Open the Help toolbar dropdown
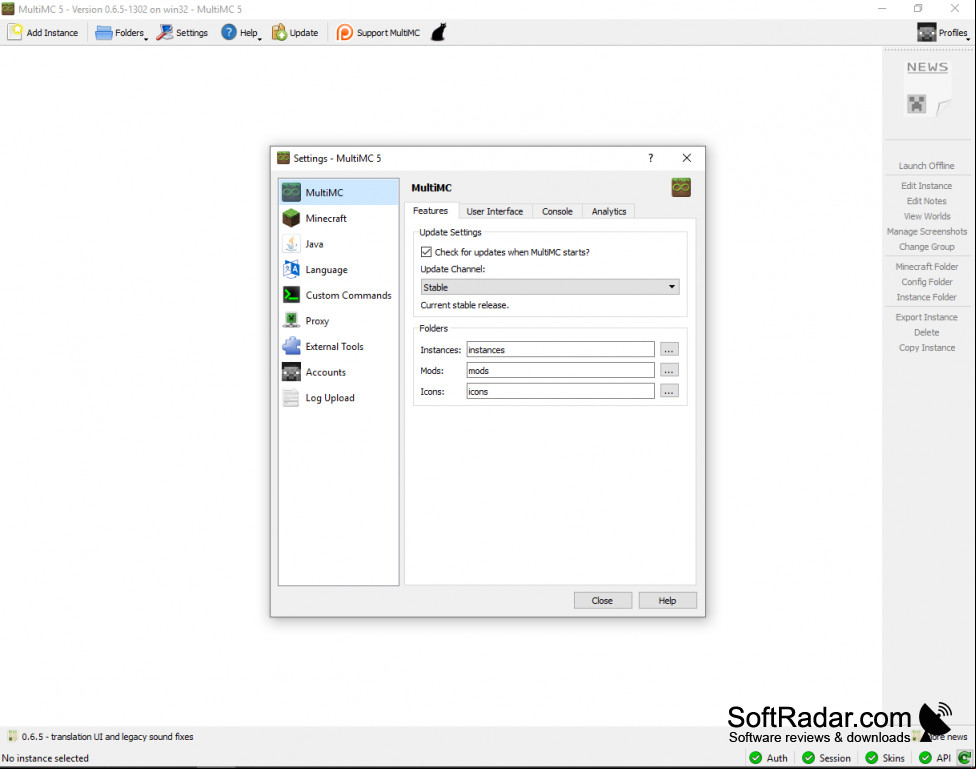 [x=241, y=32]
